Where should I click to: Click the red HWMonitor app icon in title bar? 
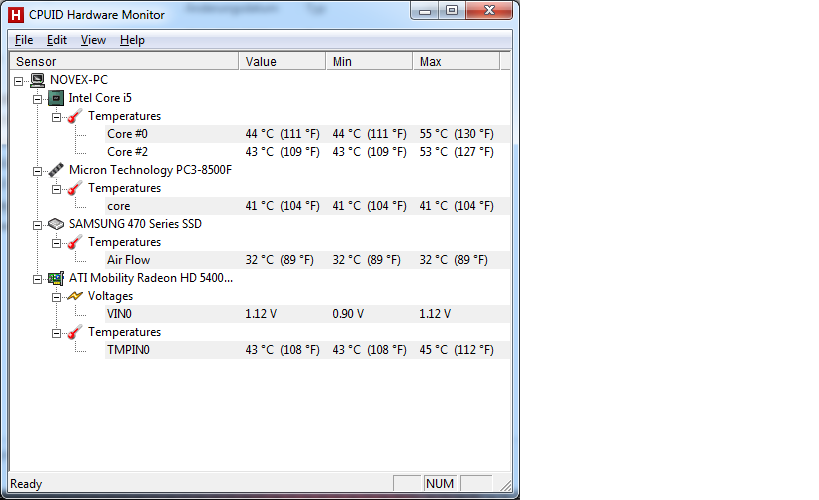coord(16,15)
